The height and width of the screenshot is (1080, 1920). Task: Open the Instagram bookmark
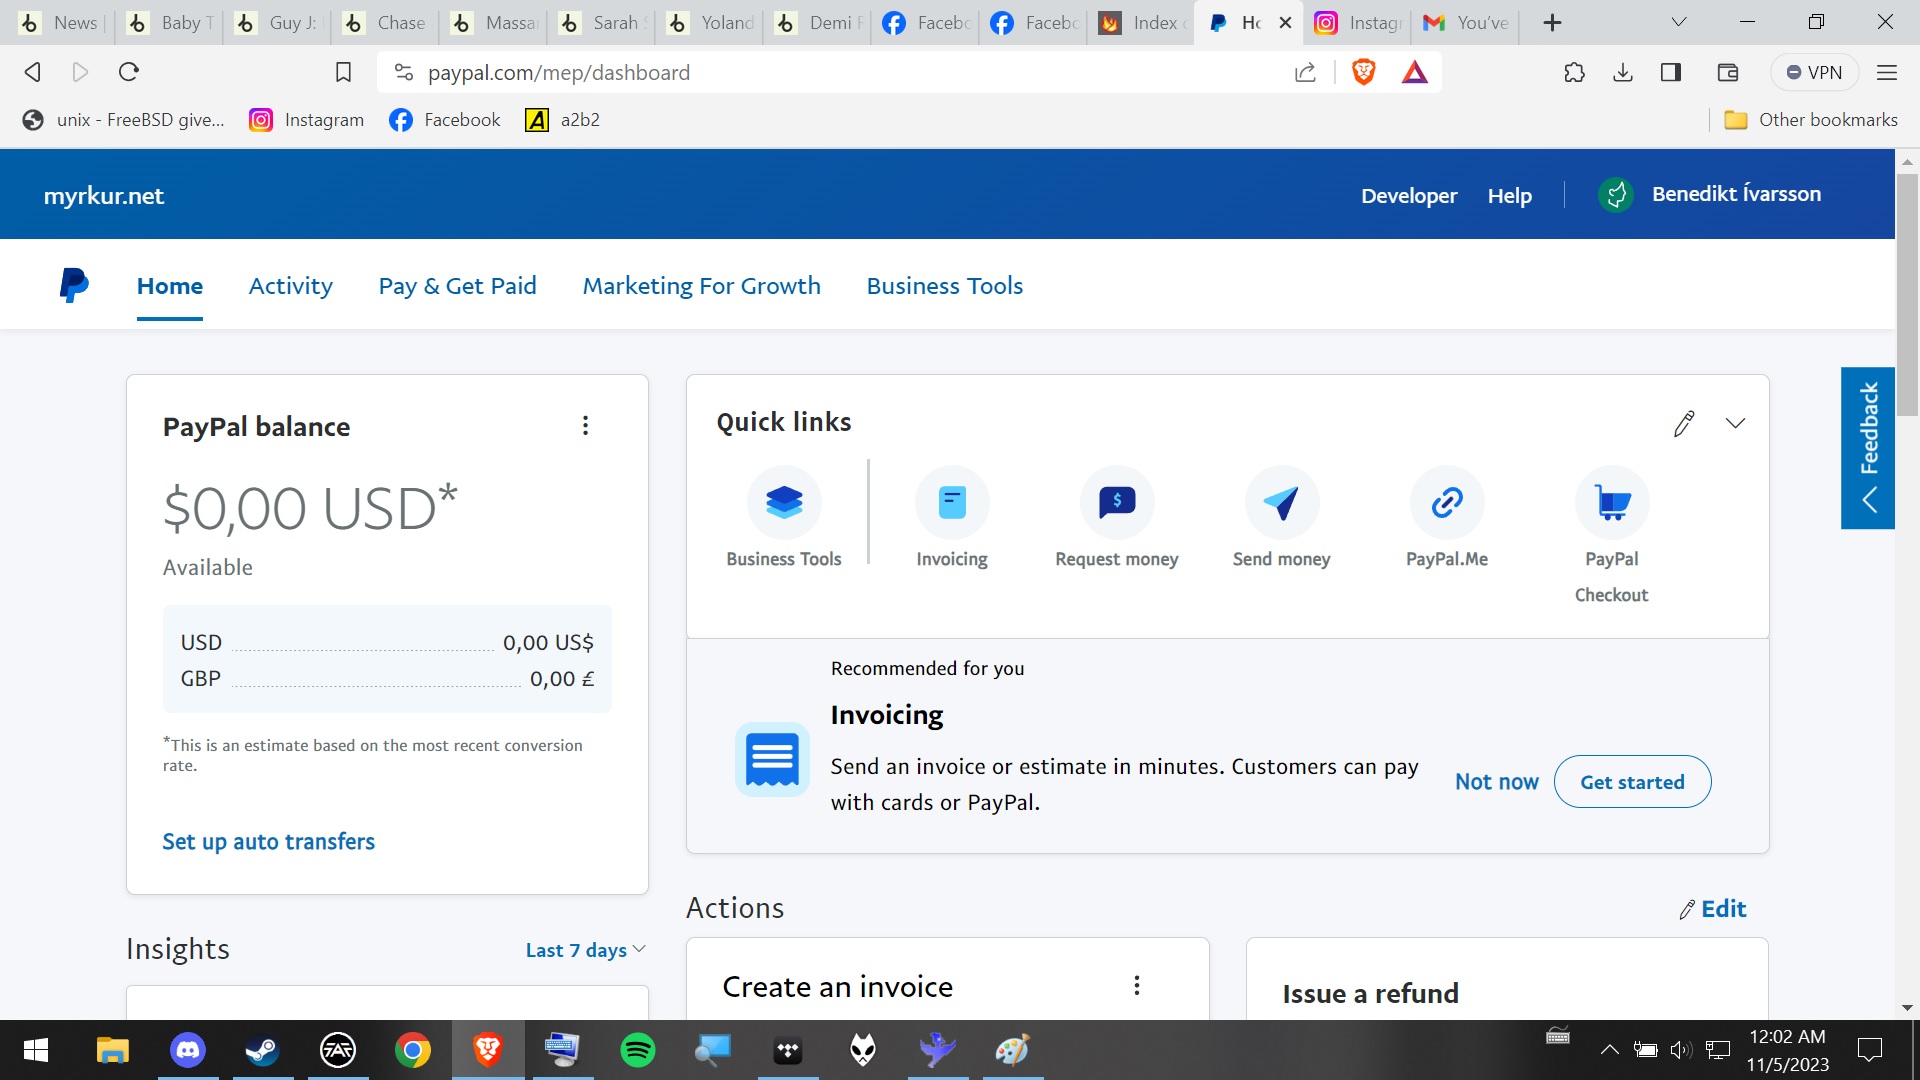tap(307, 120)
